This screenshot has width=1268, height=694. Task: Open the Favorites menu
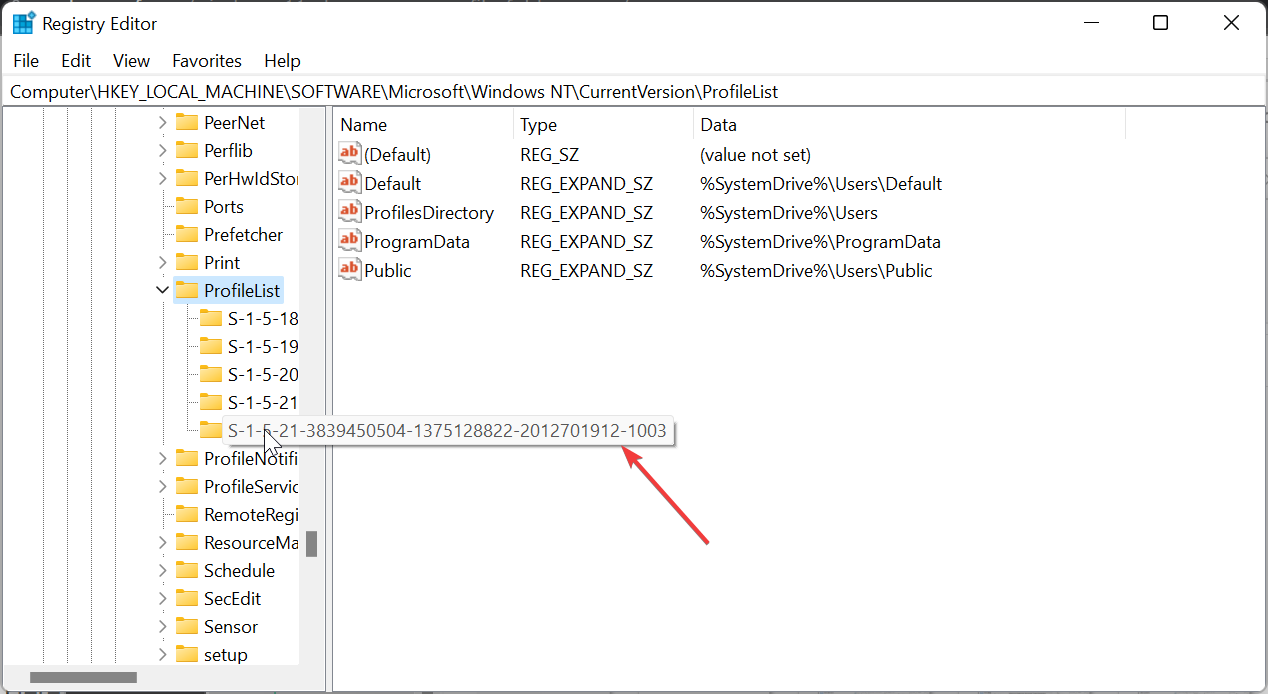click(207, 61)
